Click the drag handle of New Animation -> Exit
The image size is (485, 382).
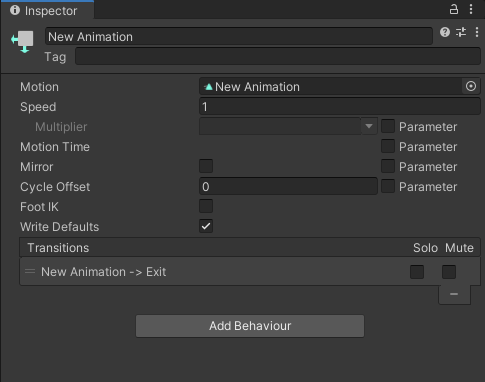[30, 271]
